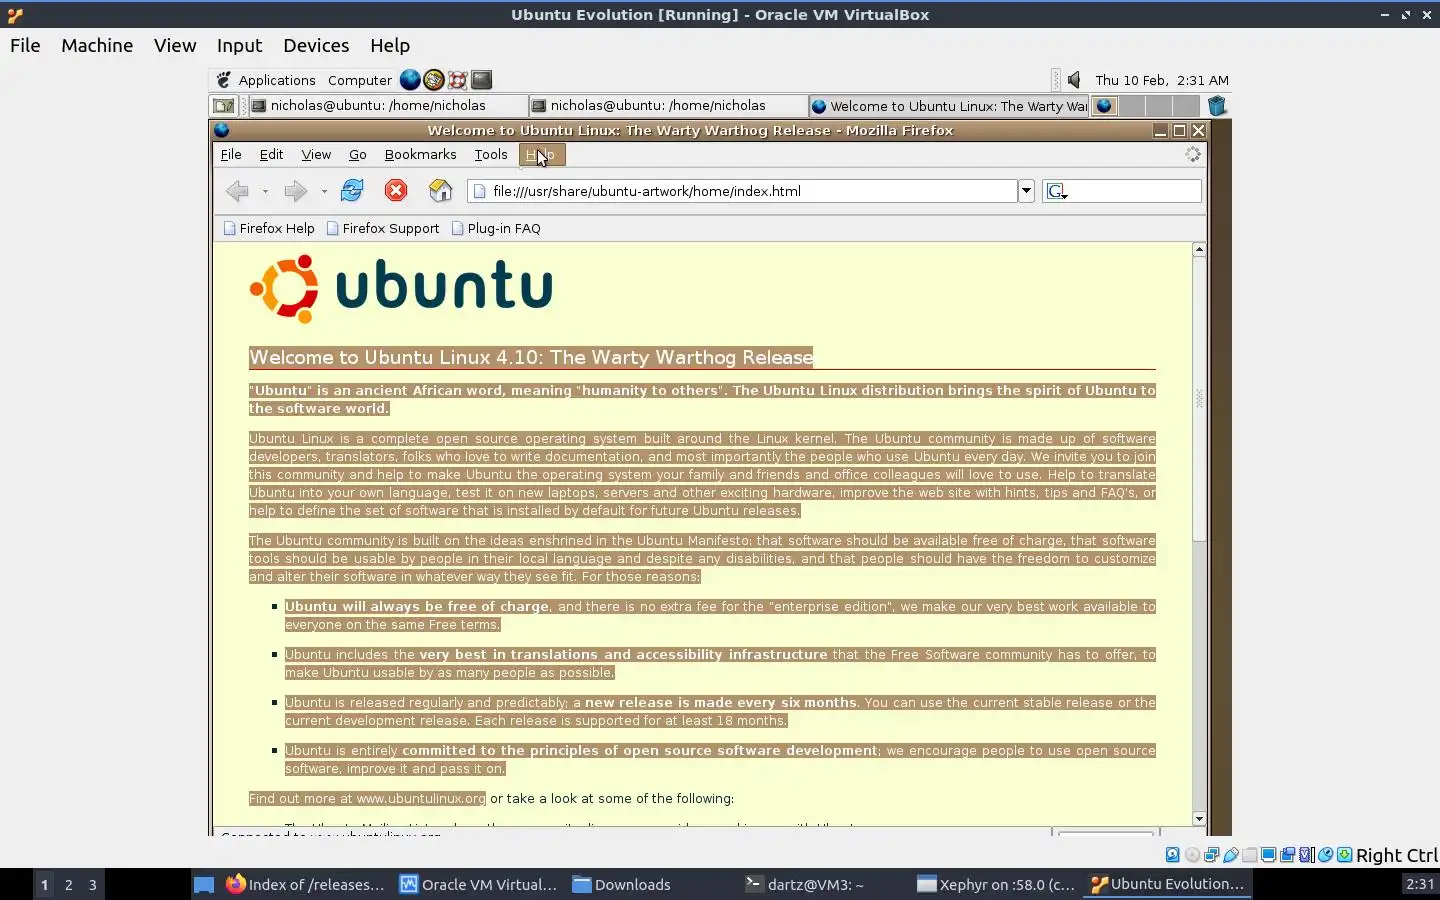Open the GNOME Computer menu
This screenshot has width=1440, height=900.
coord(360,80)
